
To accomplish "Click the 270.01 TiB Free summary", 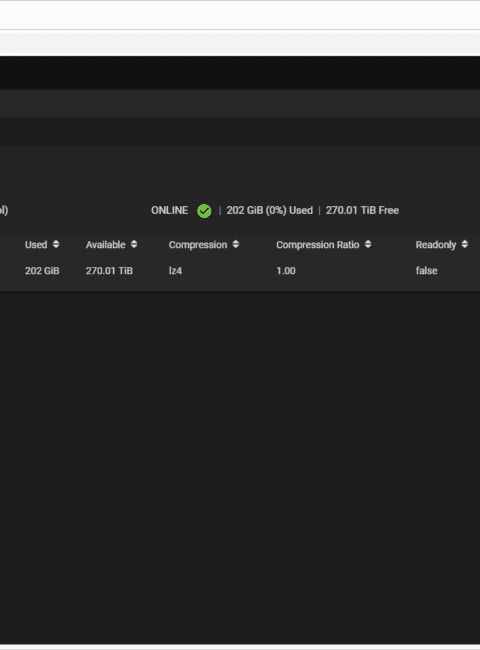I will pyautogui.click(x=362, y=211).
